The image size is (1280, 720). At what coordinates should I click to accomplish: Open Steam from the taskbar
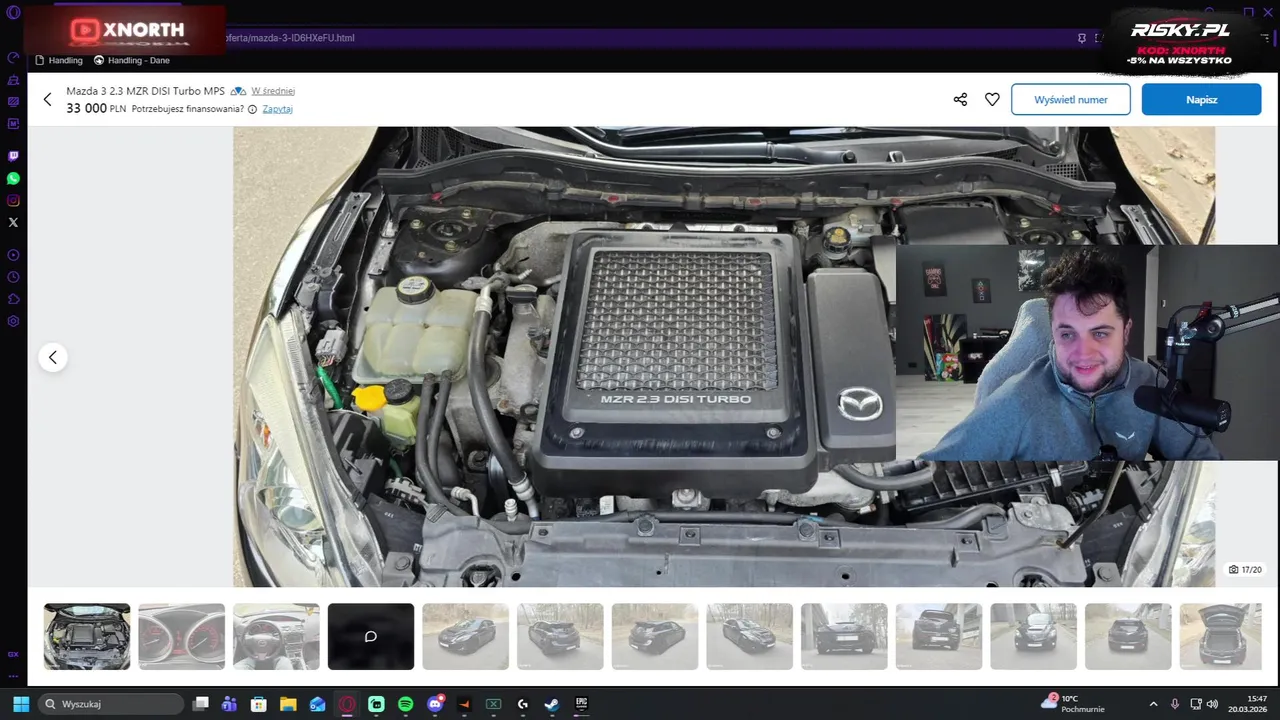pyautogui.click(x=552, y=704)
